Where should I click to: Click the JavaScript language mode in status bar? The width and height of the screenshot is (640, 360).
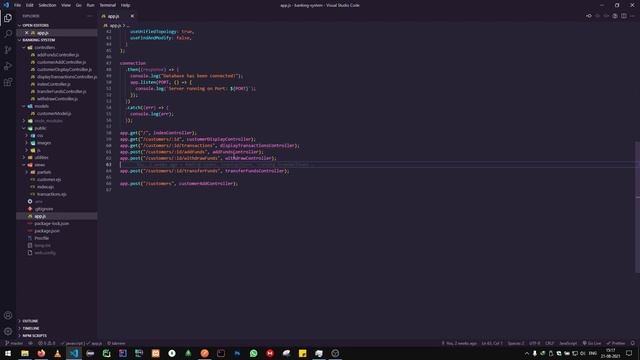(x=568, y=343)
